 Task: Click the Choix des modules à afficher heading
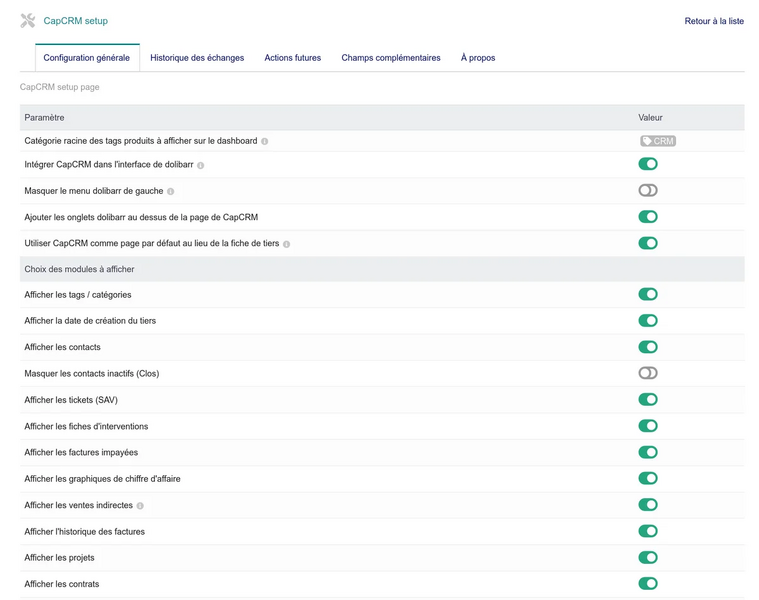tap(79, 269)
